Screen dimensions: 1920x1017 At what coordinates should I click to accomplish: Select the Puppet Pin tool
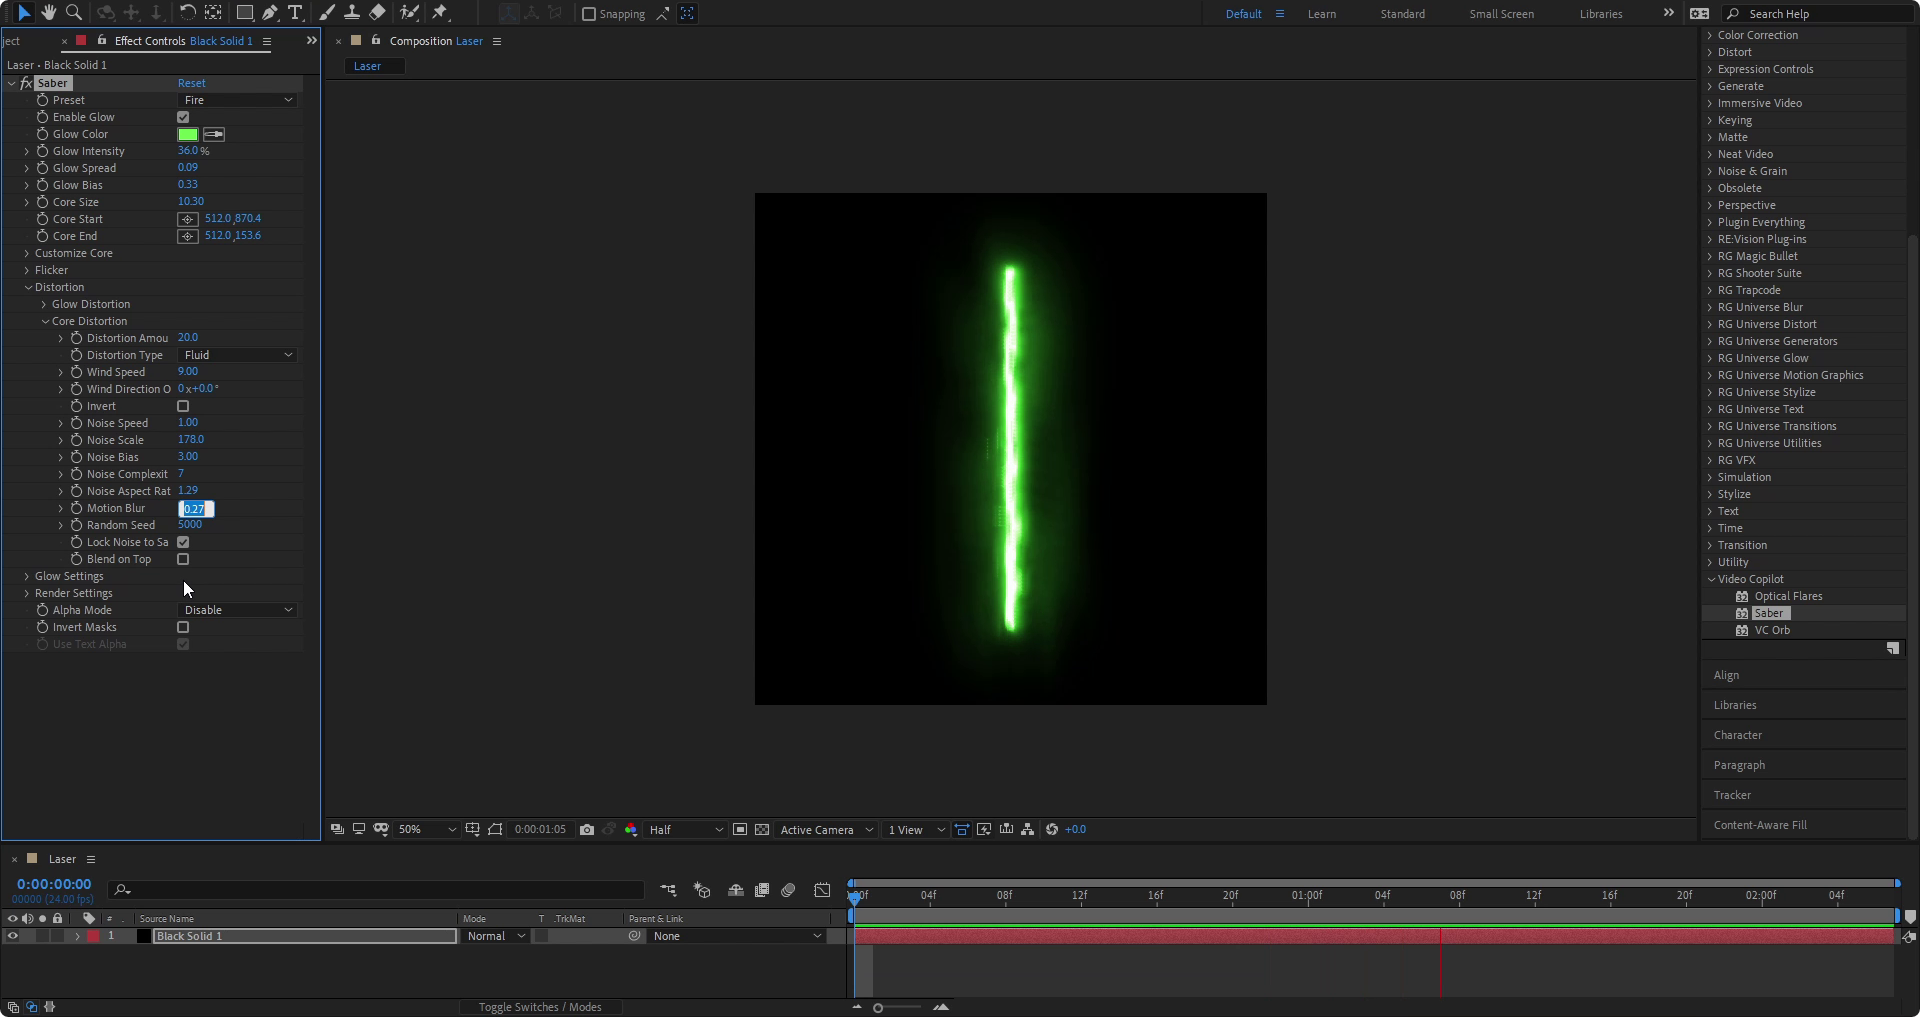click(440, 13)
